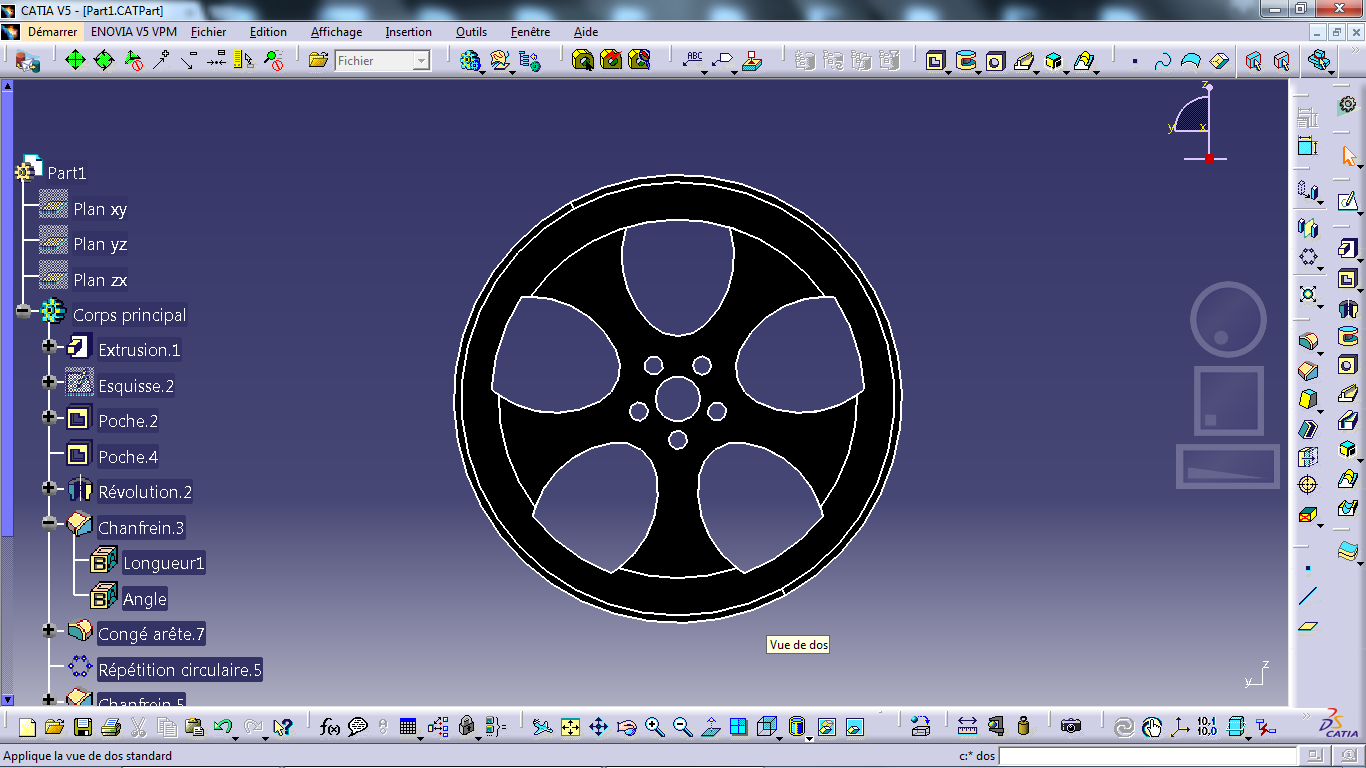The height and width of the screenshot is (768, 1366).
Task: Toggle the Swap visible space icon
Action: click(x=854, y=727)
